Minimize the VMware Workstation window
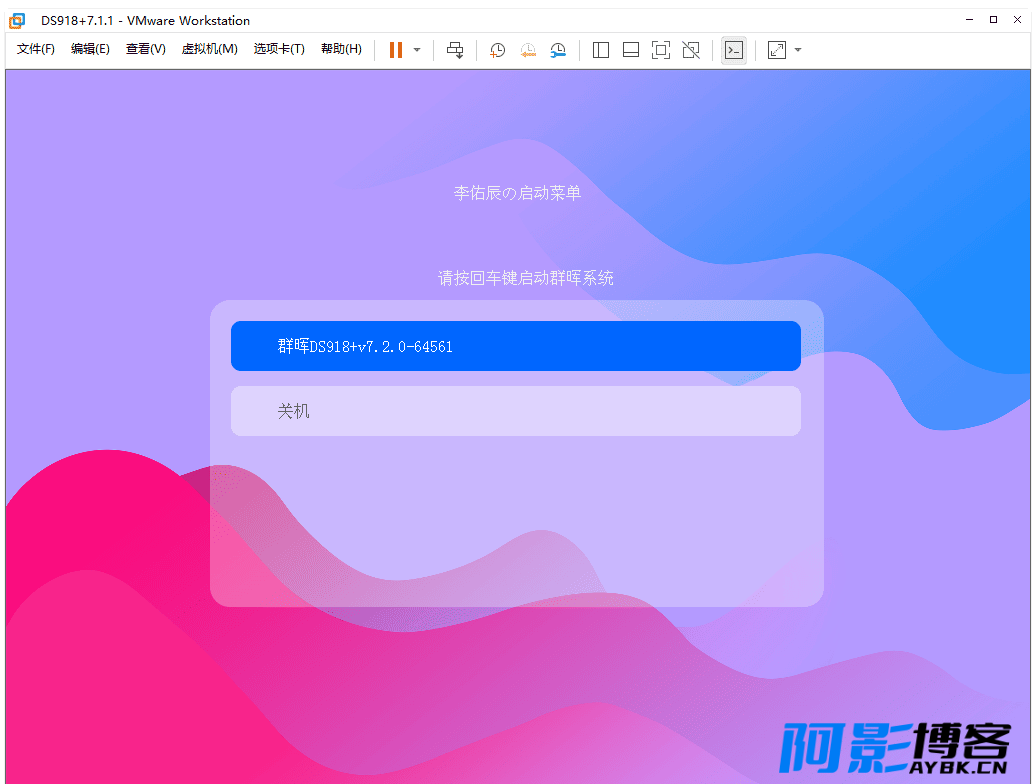This screenshot has width=1033, height=784. (969, 20)
